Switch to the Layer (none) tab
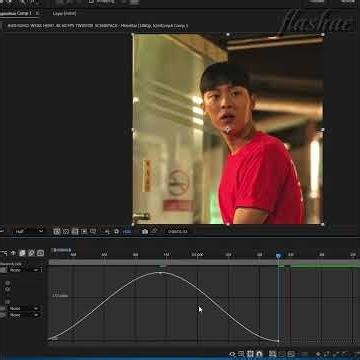Viewport: 360px width, 360px height. (64, 13)
